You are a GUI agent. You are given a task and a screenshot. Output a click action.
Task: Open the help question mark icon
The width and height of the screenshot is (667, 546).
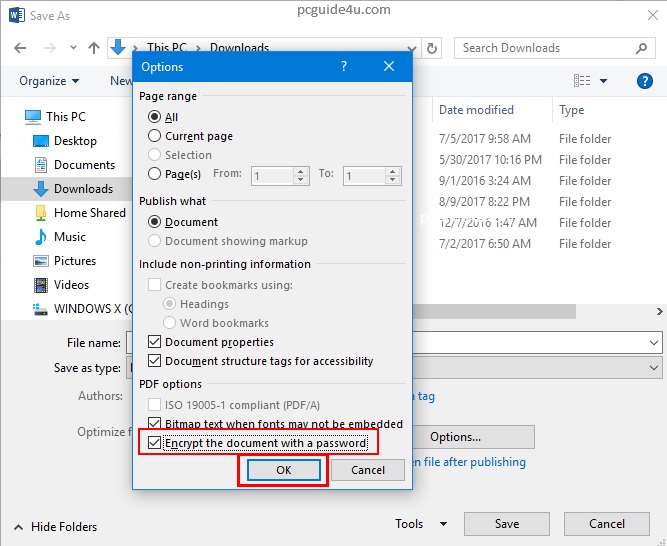(644, 81)
